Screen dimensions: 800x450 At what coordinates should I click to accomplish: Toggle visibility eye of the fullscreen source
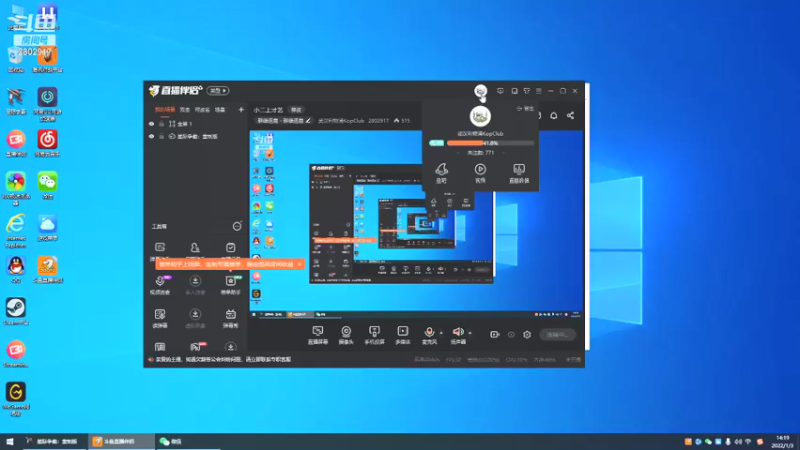coord(152,124)
